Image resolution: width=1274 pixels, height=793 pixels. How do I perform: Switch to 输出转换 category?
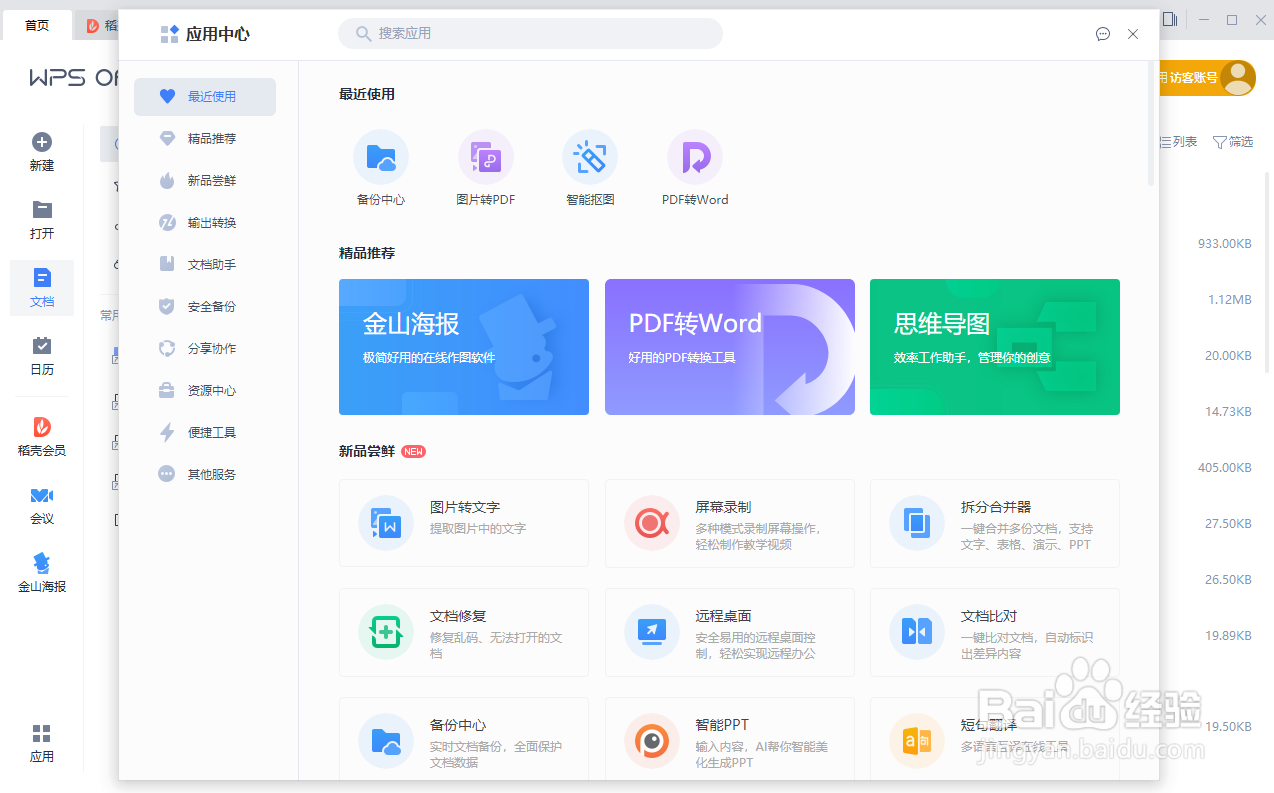[x=205, y=223]
